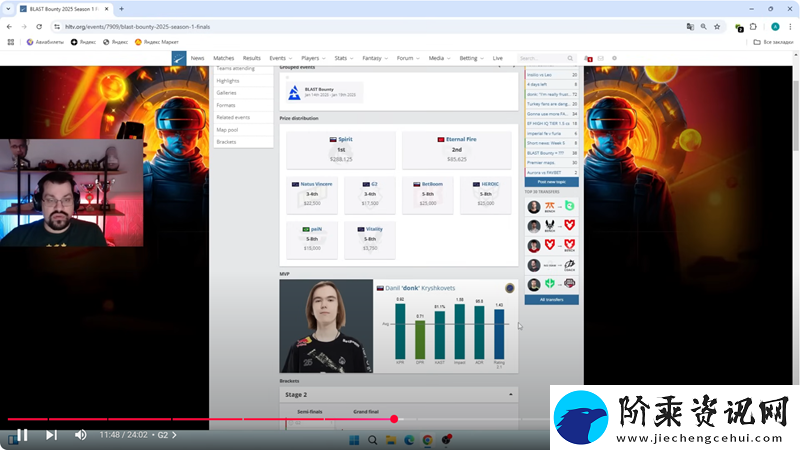Open the G2 chapter chevron
This screenshot has width=800, height=450.
[174, 435]
